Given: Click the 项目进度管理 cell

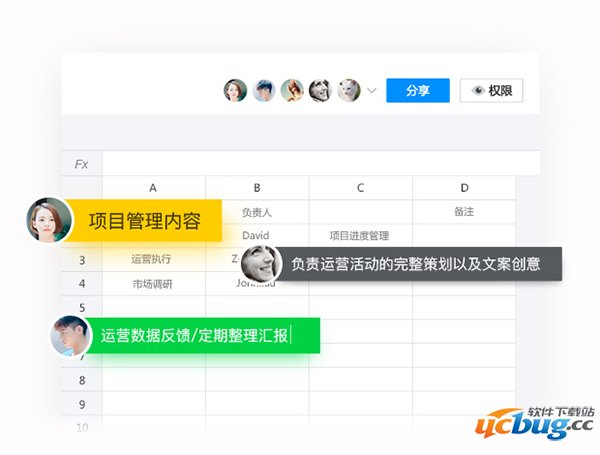Looking at the screenshot, I should (359, 236).
